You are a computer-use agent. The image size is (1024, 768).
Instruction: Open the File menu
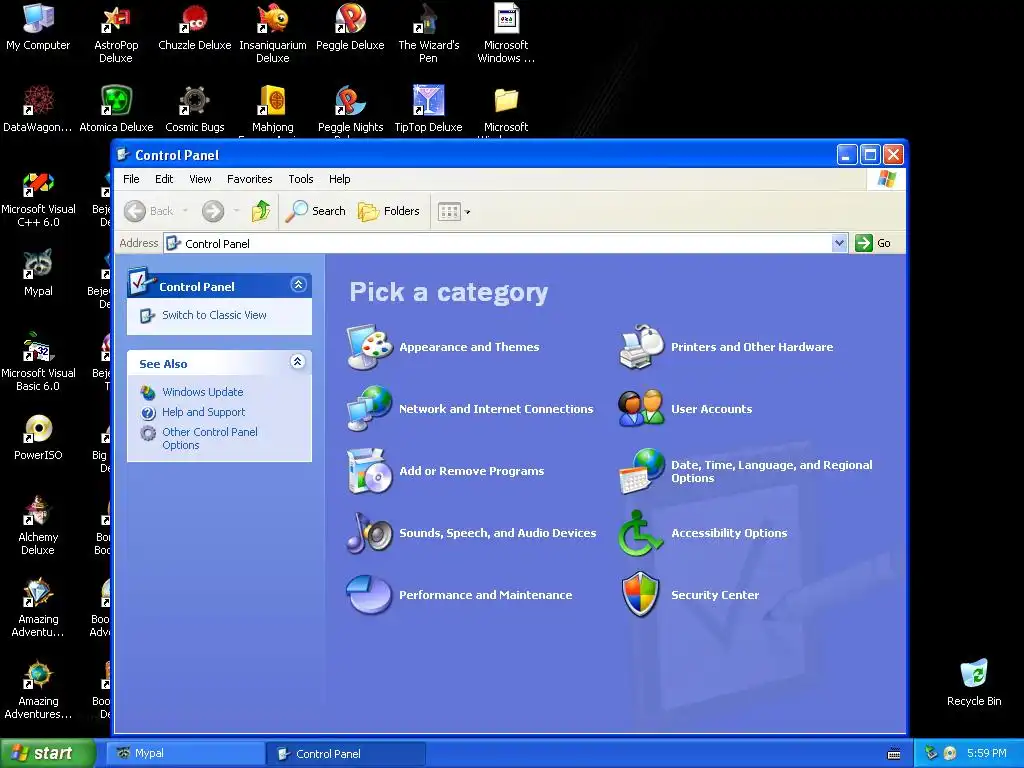131,179
